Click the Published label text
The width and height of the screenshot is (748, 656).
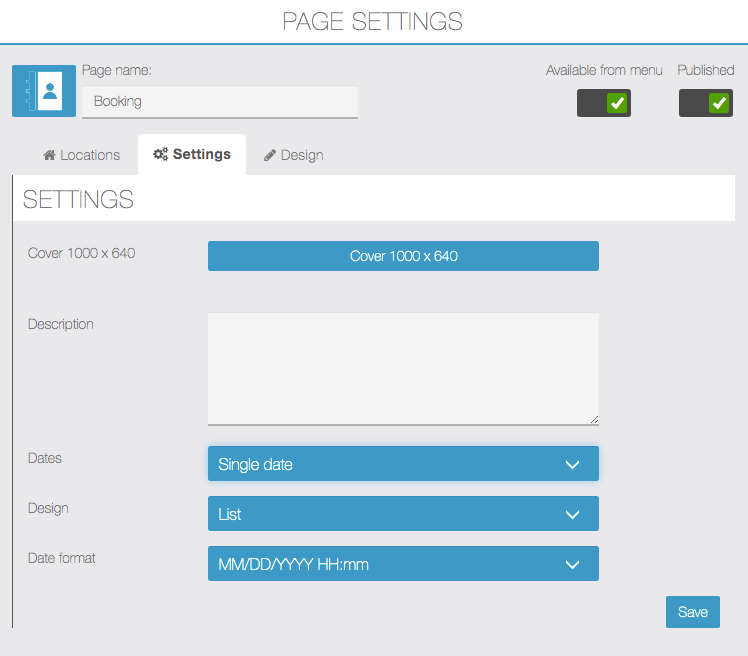point(706,70)
